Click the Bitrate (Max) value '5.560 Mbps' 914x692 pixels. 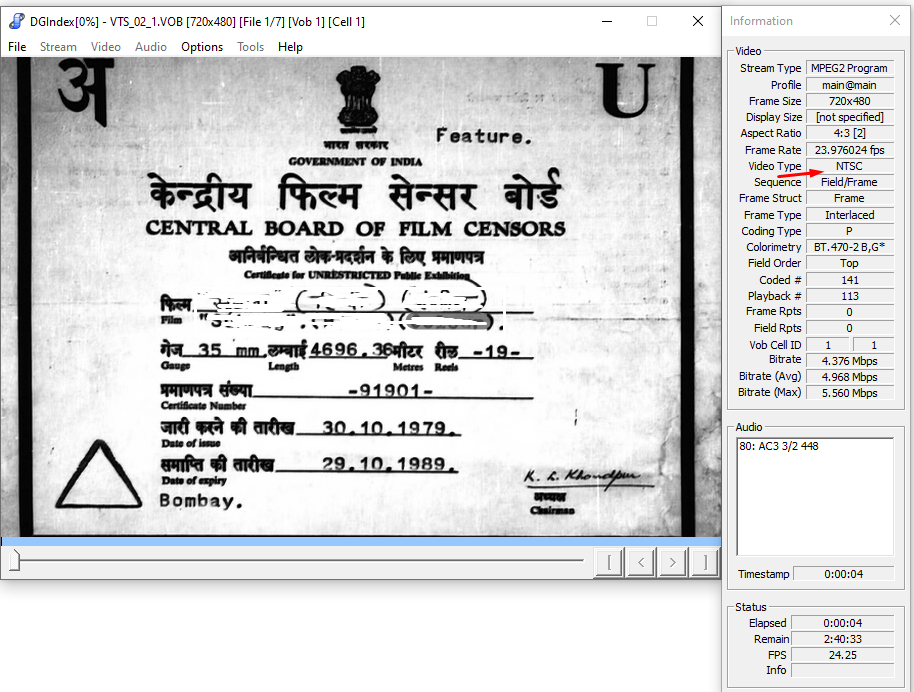(849, 394)
